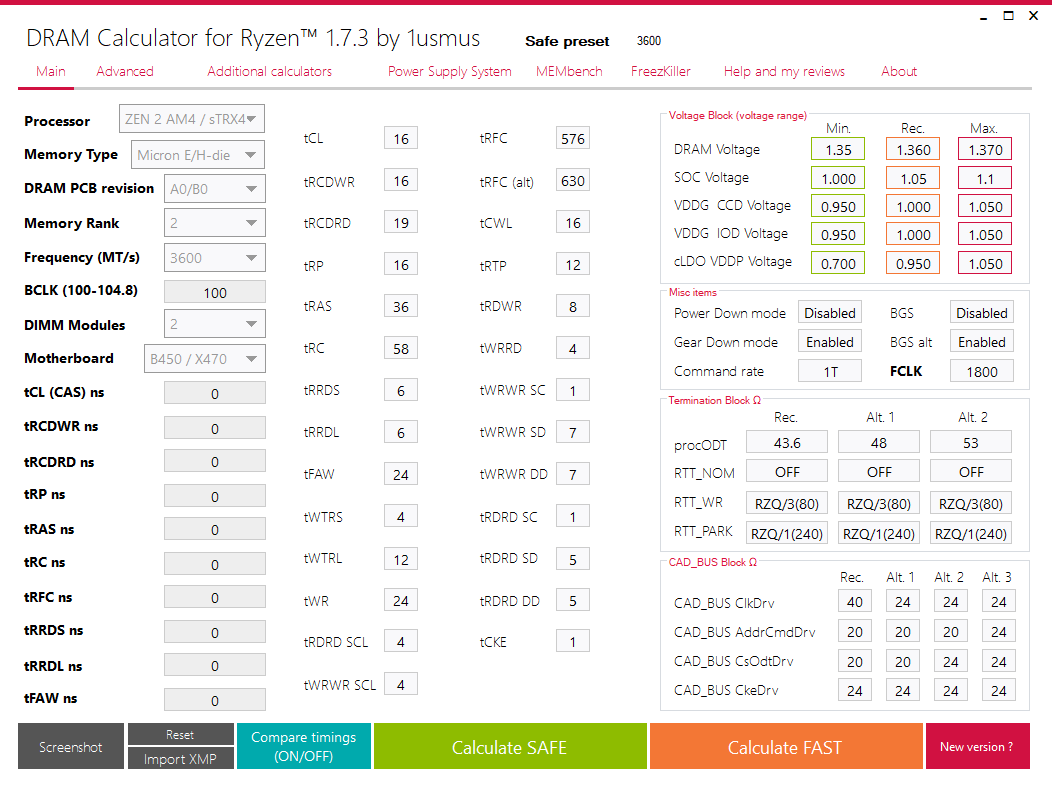
Task: Click the Reset button
Action: 180,734
